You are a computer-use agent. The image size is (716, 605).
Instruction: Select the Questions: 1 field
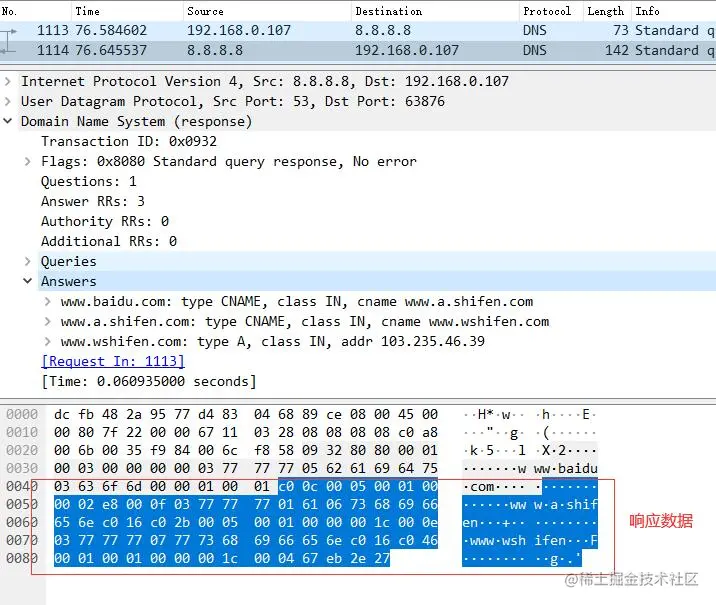pyautogui.click(x=89, y=182)
